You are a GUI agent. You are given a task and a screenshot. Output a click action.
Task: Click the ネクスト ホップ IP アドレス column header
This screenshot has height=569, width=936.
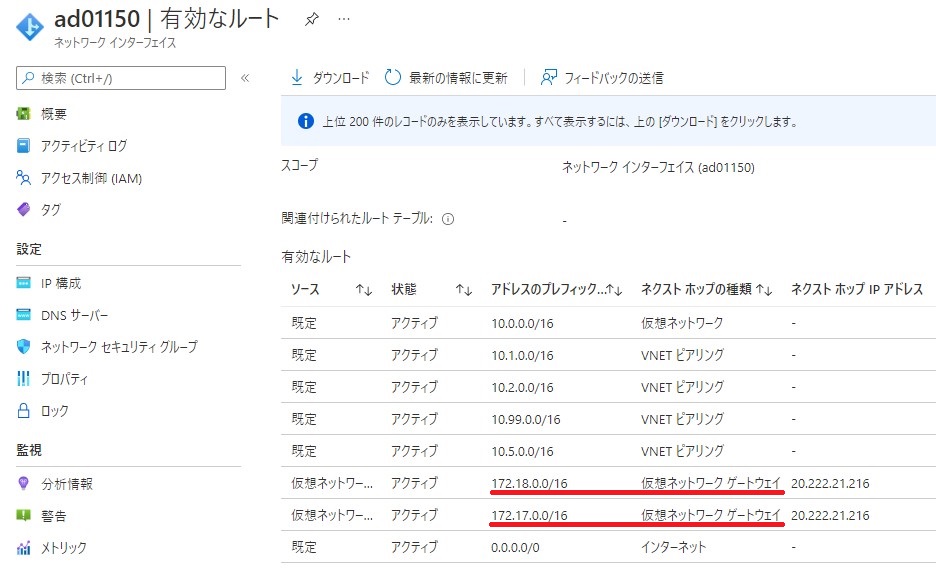[x=857, y=290]
